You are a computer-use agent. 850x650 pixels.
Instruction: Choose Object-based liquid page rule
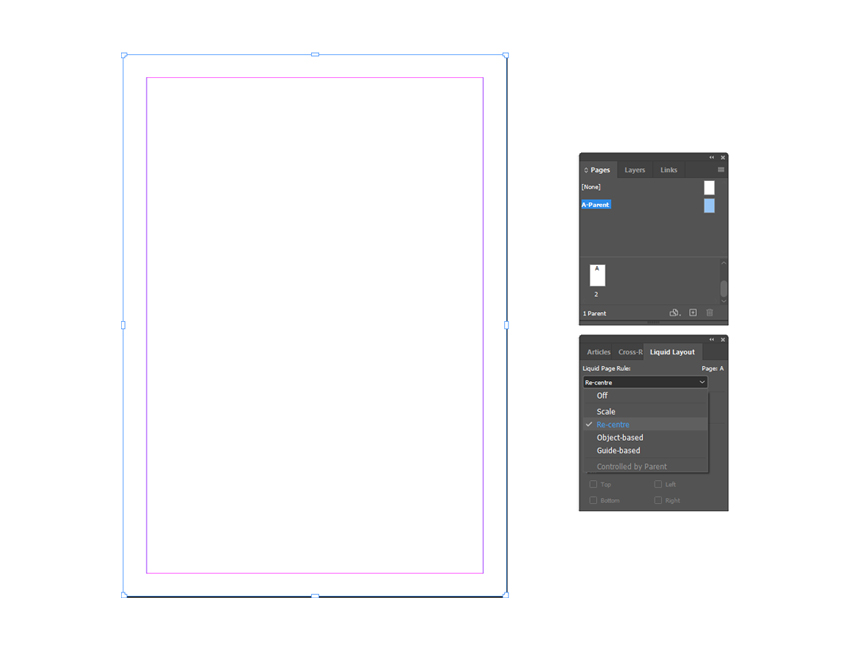[646, 437]
